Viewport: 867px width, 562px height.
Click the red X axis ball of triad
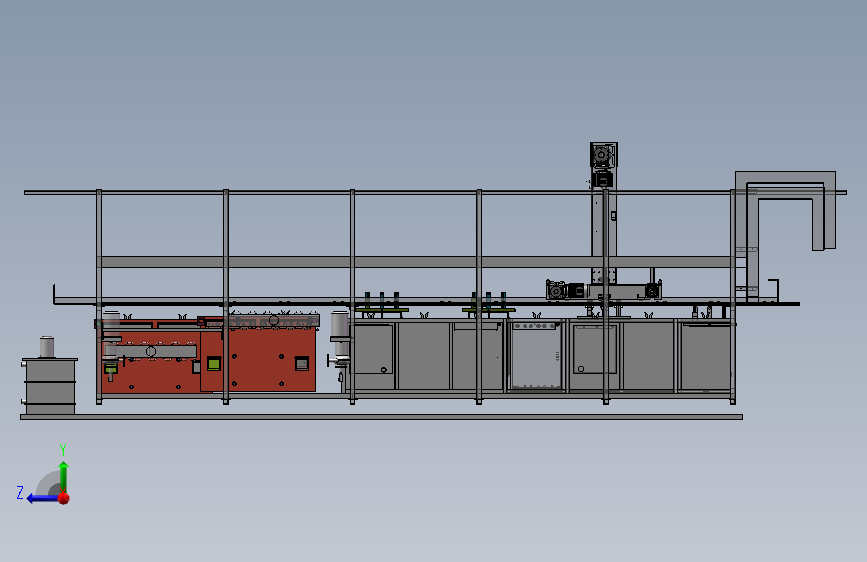(64, 498)
